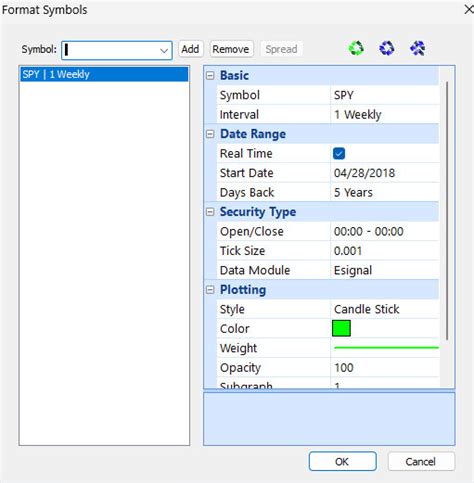This screenshot has height=483, width=474.
Task: Click the blue scattered arrows icon
Action: (417, 49)
